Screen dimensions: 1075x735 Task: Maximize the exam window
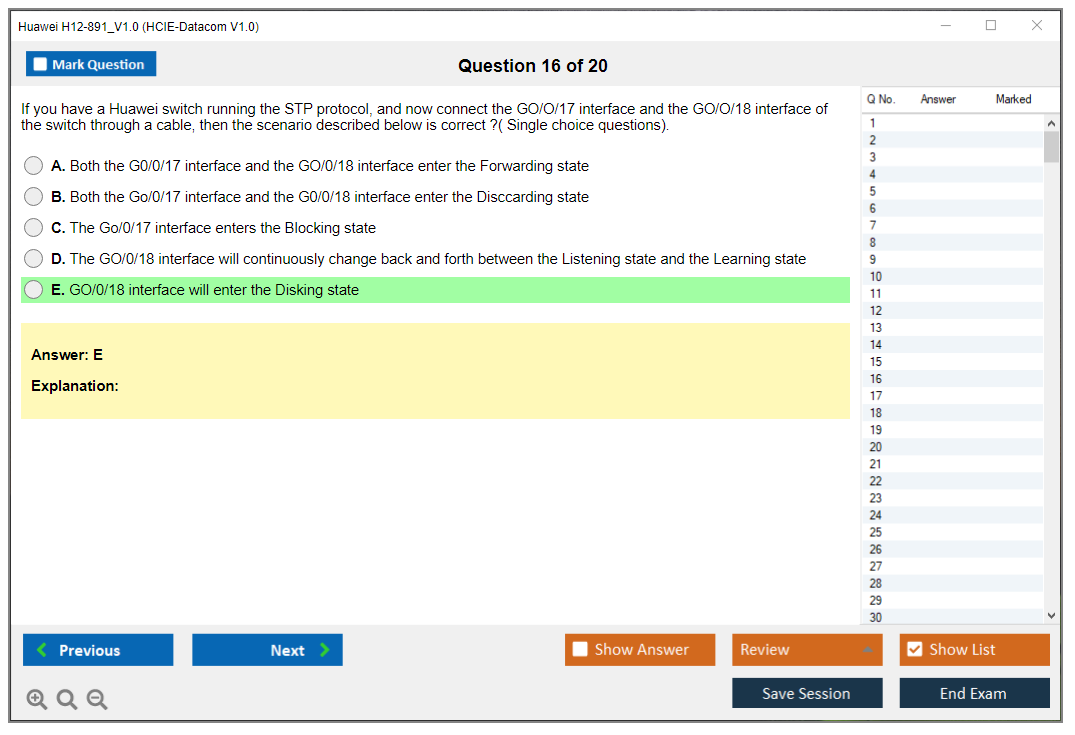[991, 26]
